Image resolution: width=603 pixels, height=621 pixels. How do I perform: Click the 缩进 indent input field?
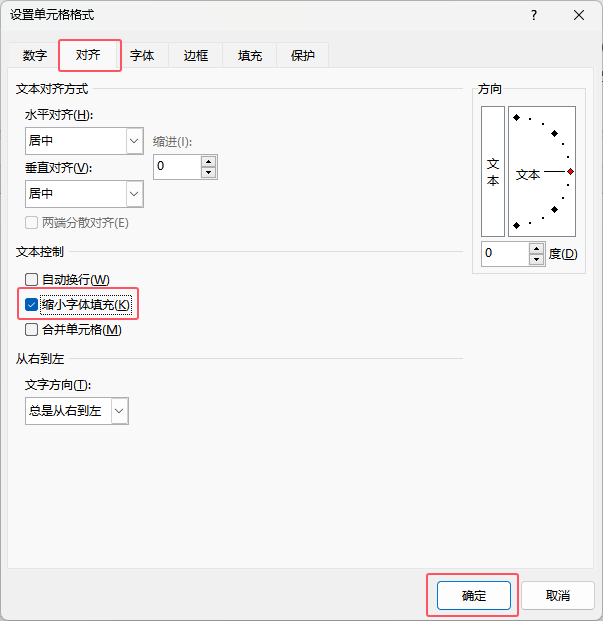177,167
